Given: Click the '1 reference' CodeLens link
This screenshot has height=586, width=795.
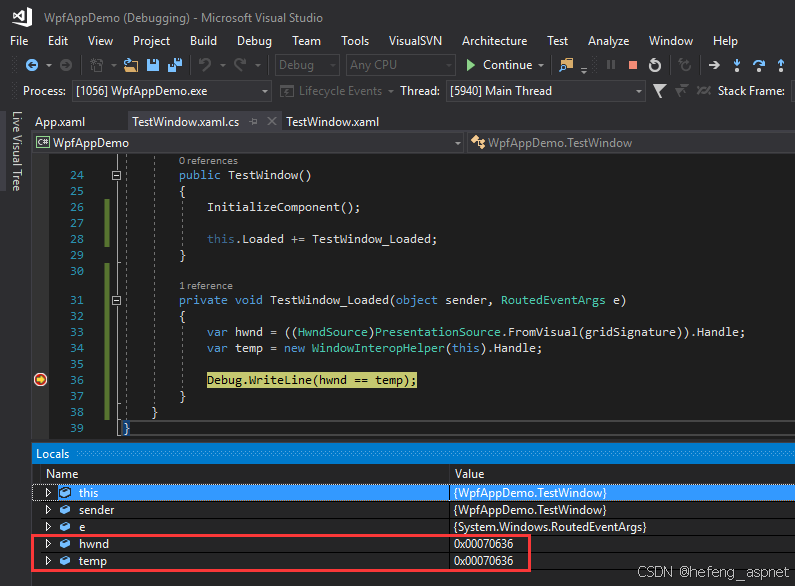Looking at the screenshot, I should tap(205, 286).
